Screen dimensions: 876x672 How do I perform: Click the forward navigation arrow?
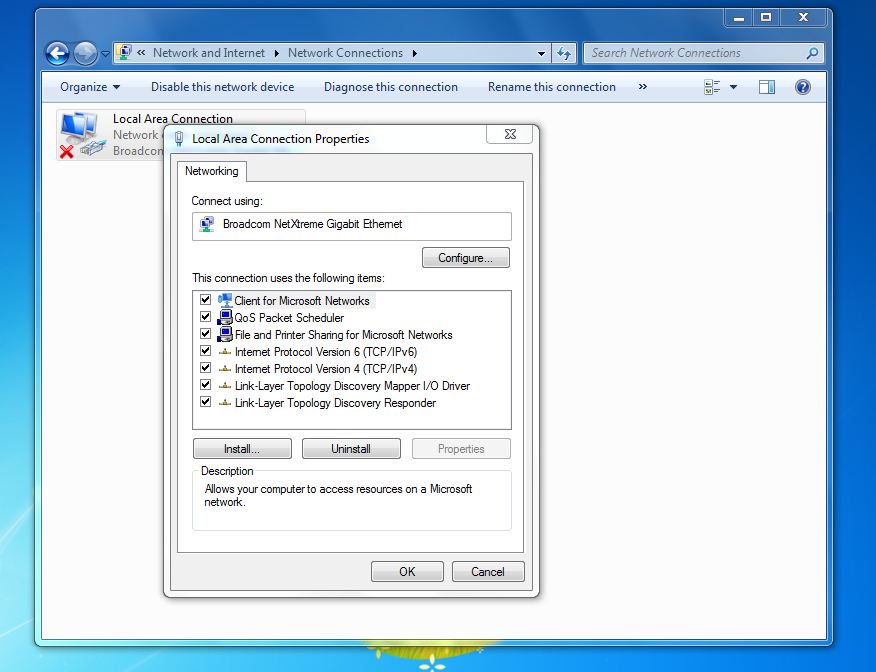[x=85, y=54]
